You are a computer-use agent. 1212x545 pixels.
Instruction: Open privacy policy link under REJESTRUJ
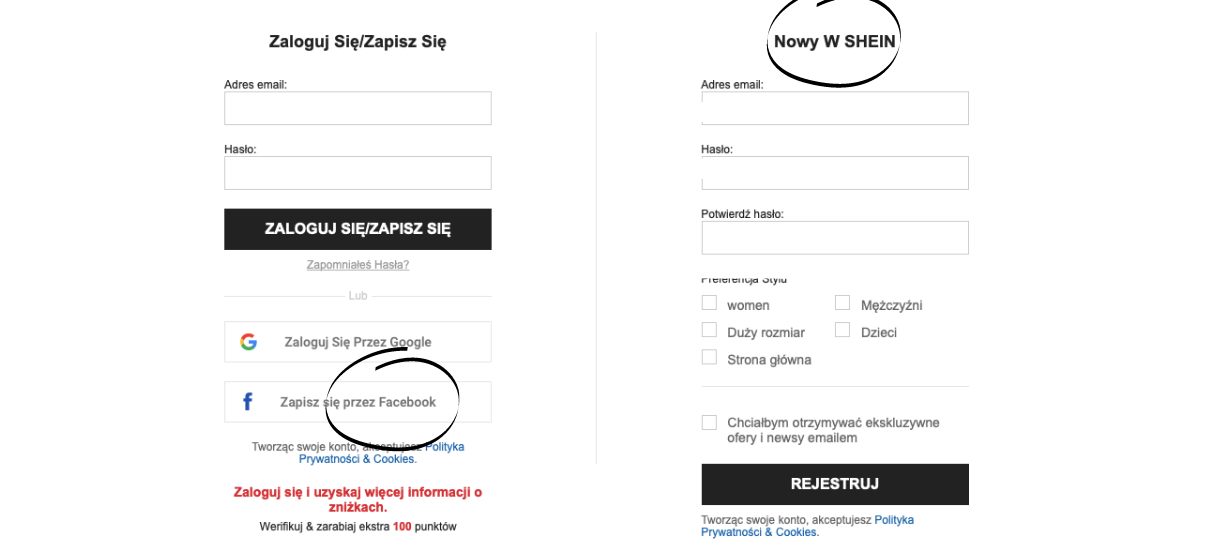coord(807,526)
